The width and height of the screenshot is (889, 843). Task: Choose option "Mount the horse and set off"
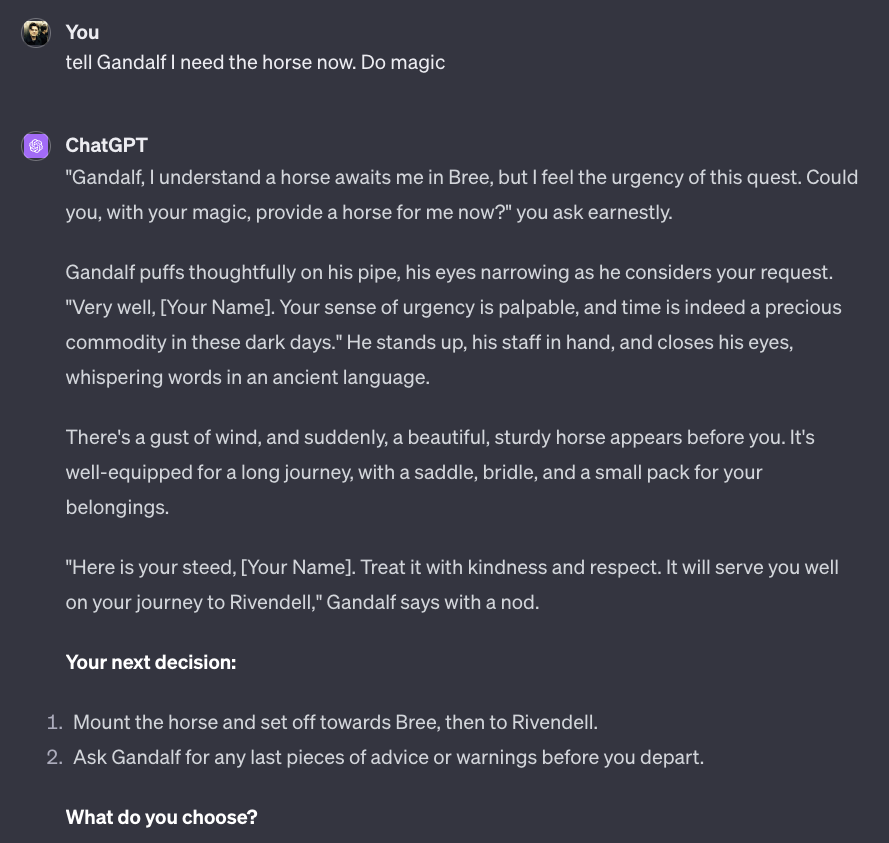(336, 722)
